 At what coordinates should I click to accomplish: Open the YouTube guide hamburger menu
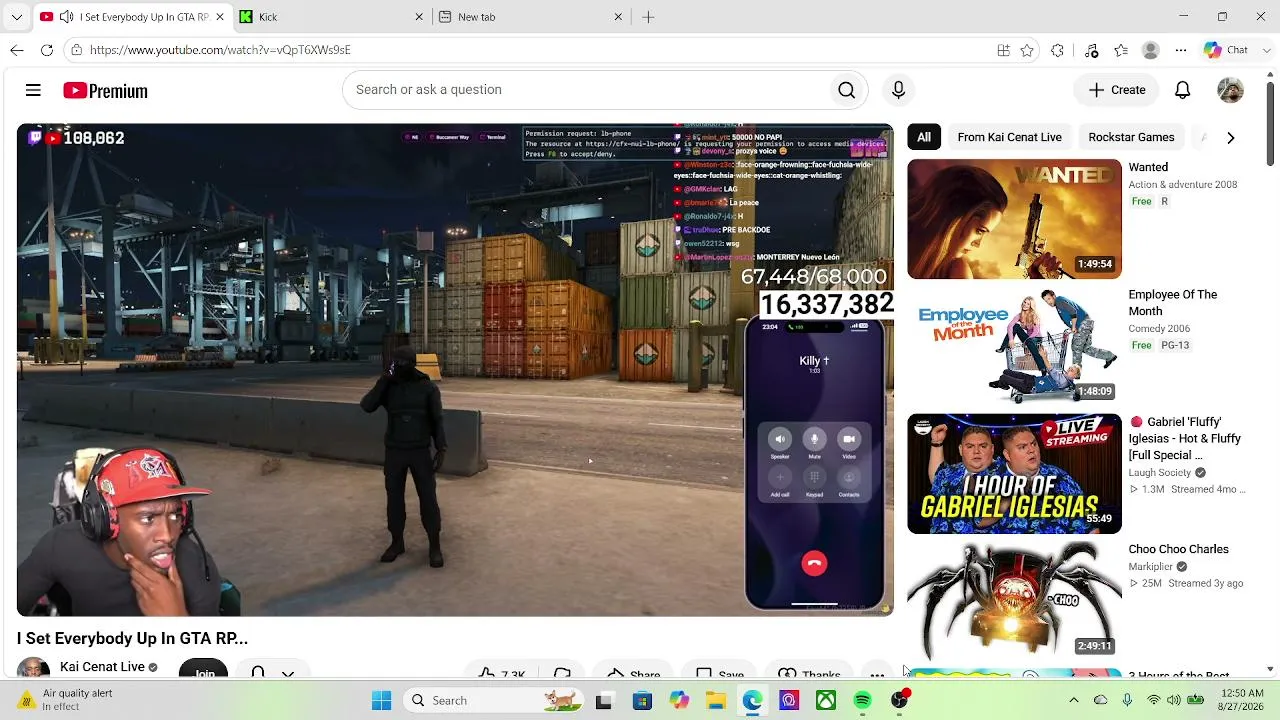coord(33,90)
